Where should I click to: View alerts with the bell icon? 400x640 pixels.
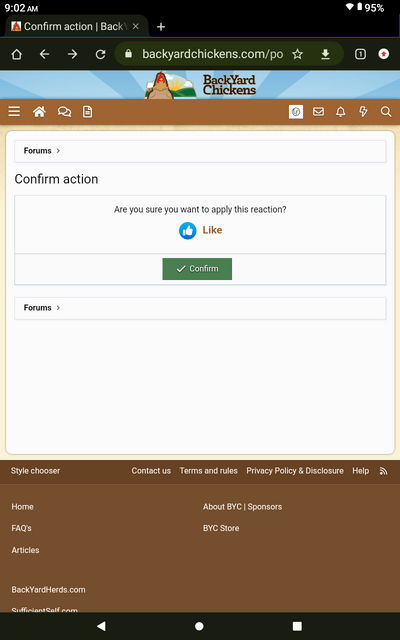pos(340,111)
